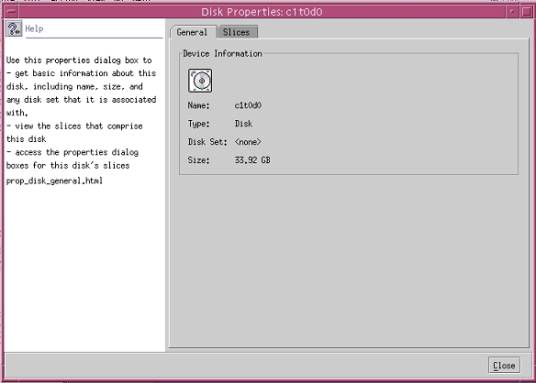Click the Type value Disk
This screenshot has width=536, height=383.
pyautogui.click(x=243, y=123)
